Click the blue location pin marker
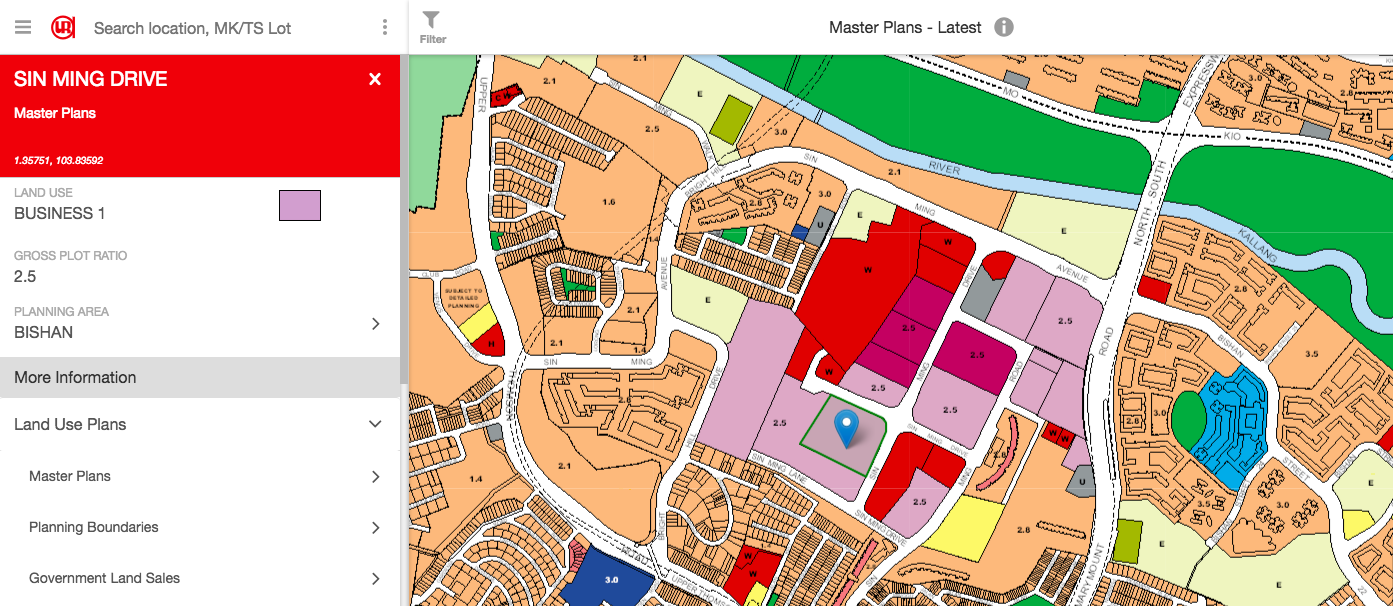The image size is (1393, 606). [847, 428]
